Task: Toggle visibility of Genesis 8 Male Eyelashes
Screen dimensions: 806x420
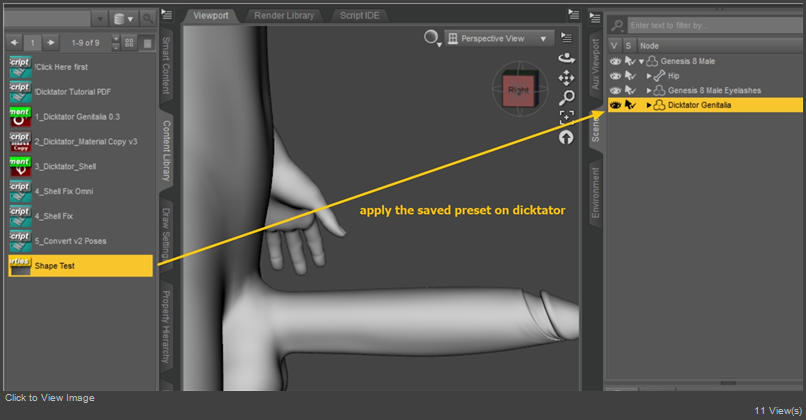Action: pos(615,90)
